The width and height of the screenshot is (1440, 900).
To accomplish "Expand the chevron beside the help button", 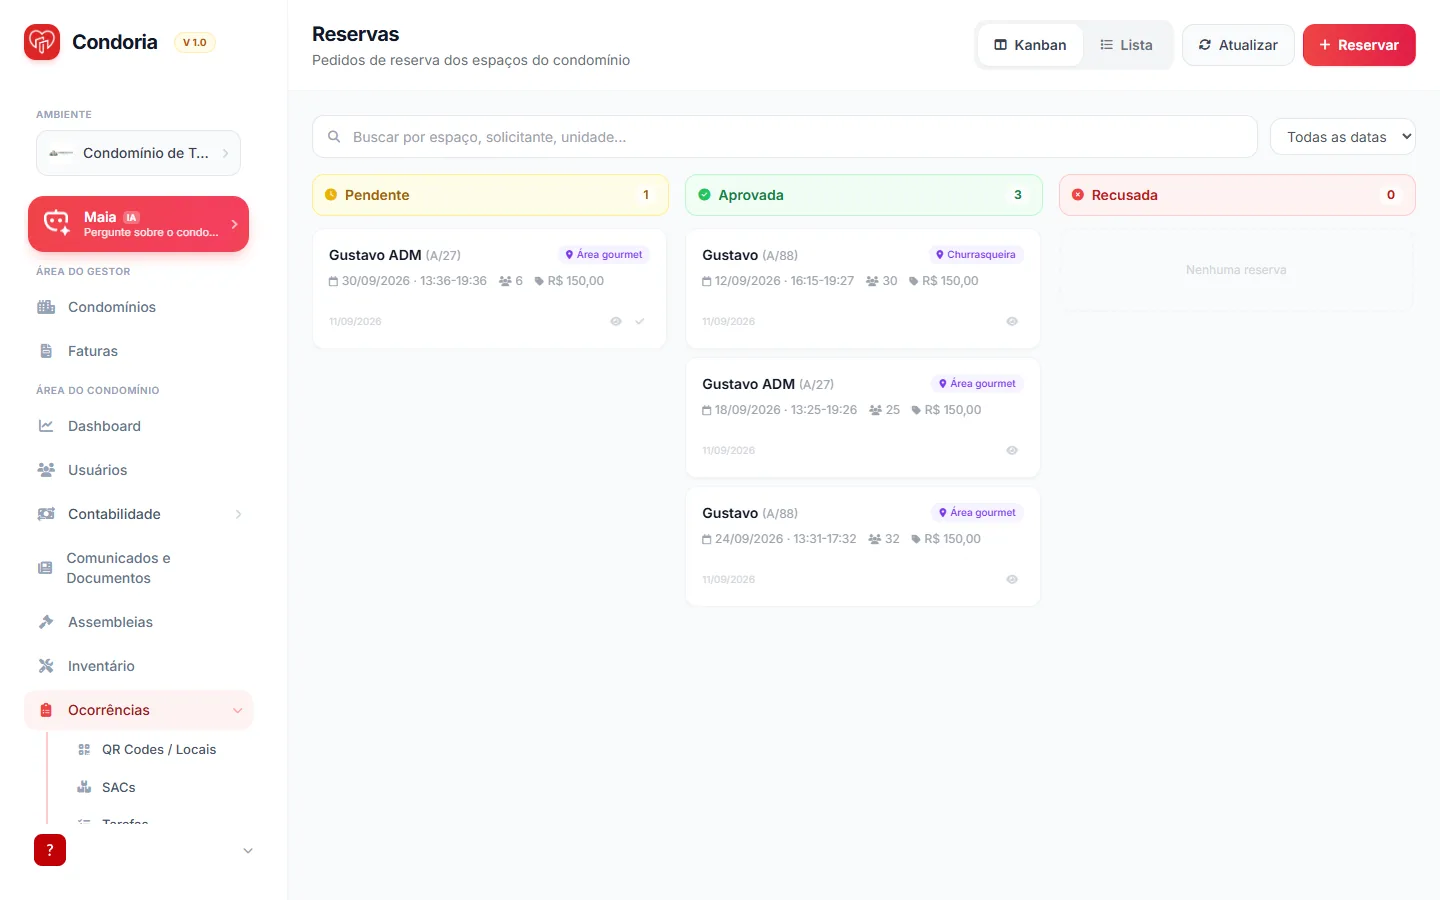I will coord(248,851).
